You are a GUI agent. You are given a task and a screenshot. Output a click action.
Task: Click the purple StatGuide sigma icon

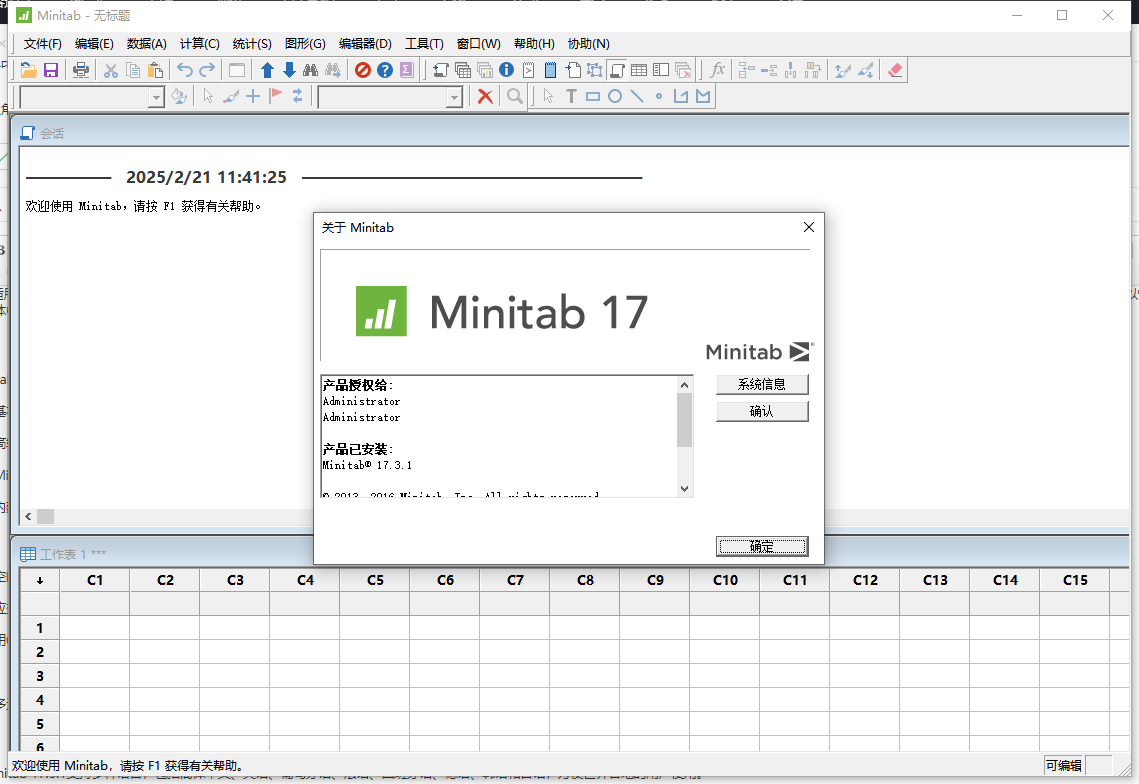[407, 70]
